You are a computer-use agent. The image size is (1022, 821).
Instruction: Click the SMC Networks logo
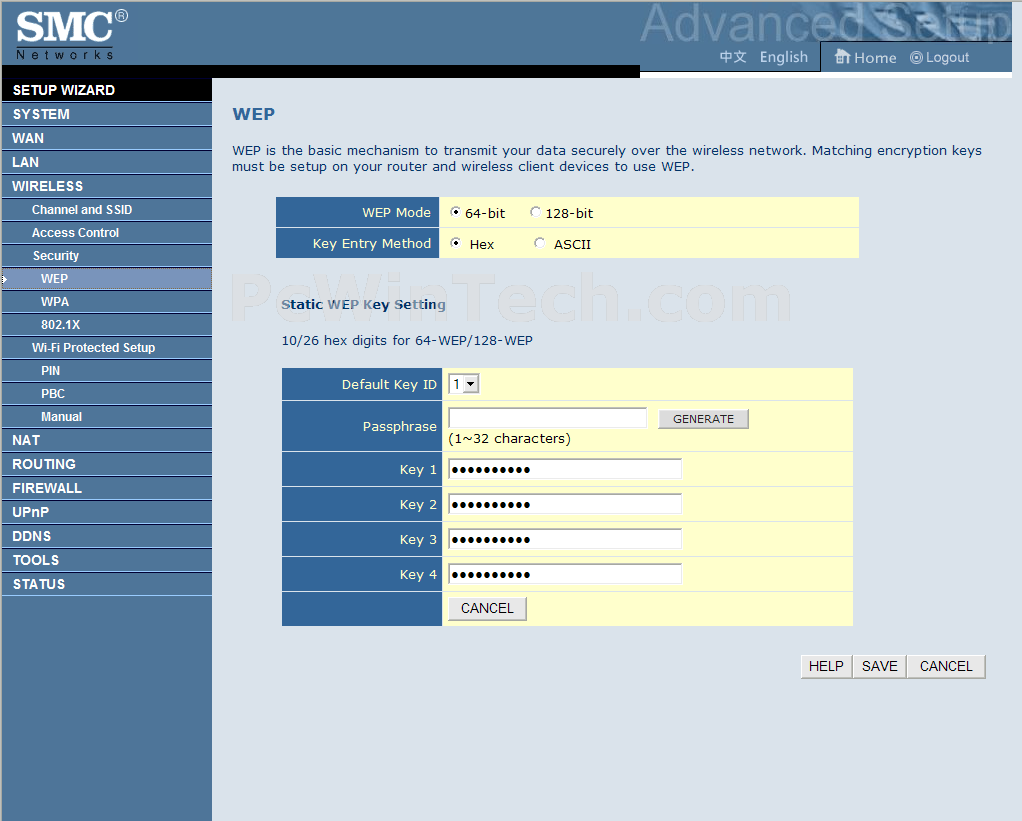point(72,35)
